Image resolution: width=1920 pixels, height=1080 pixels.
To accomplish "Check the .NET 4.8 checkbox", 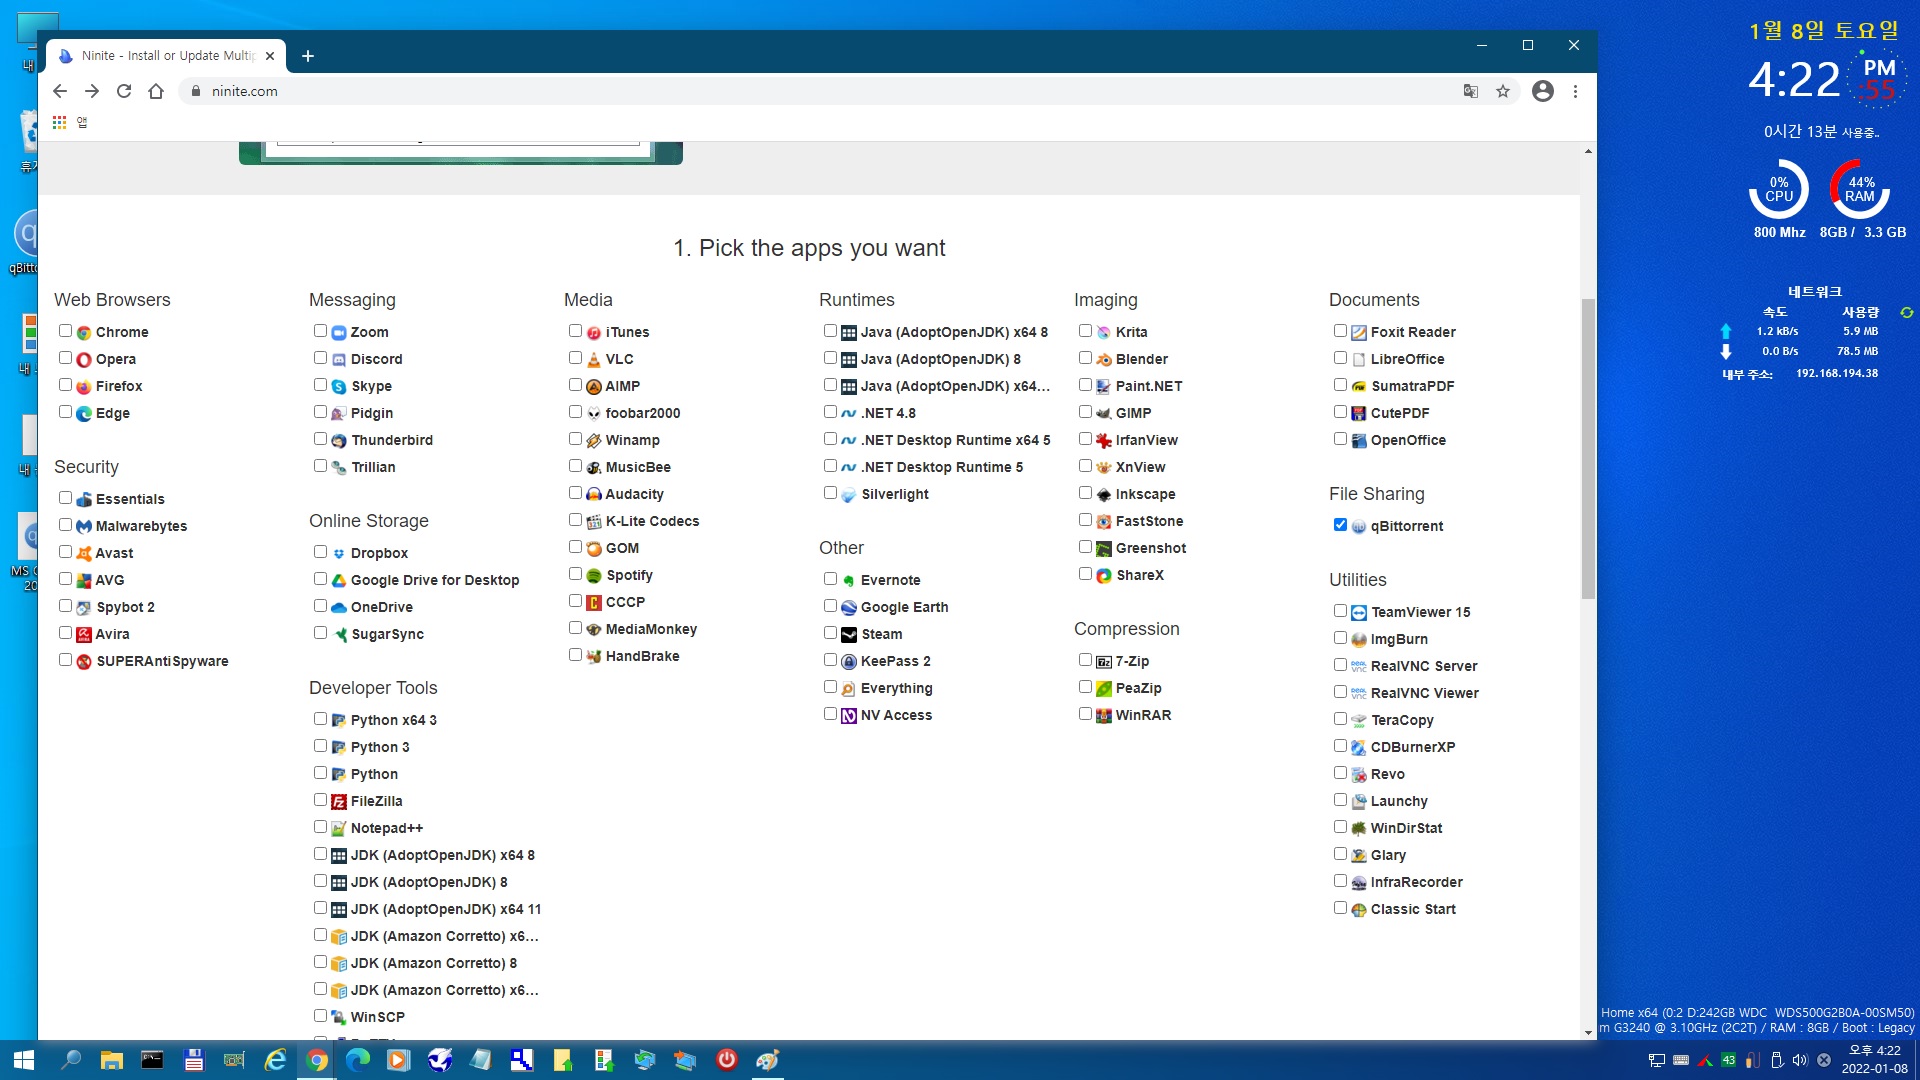I will coord(830,412).
